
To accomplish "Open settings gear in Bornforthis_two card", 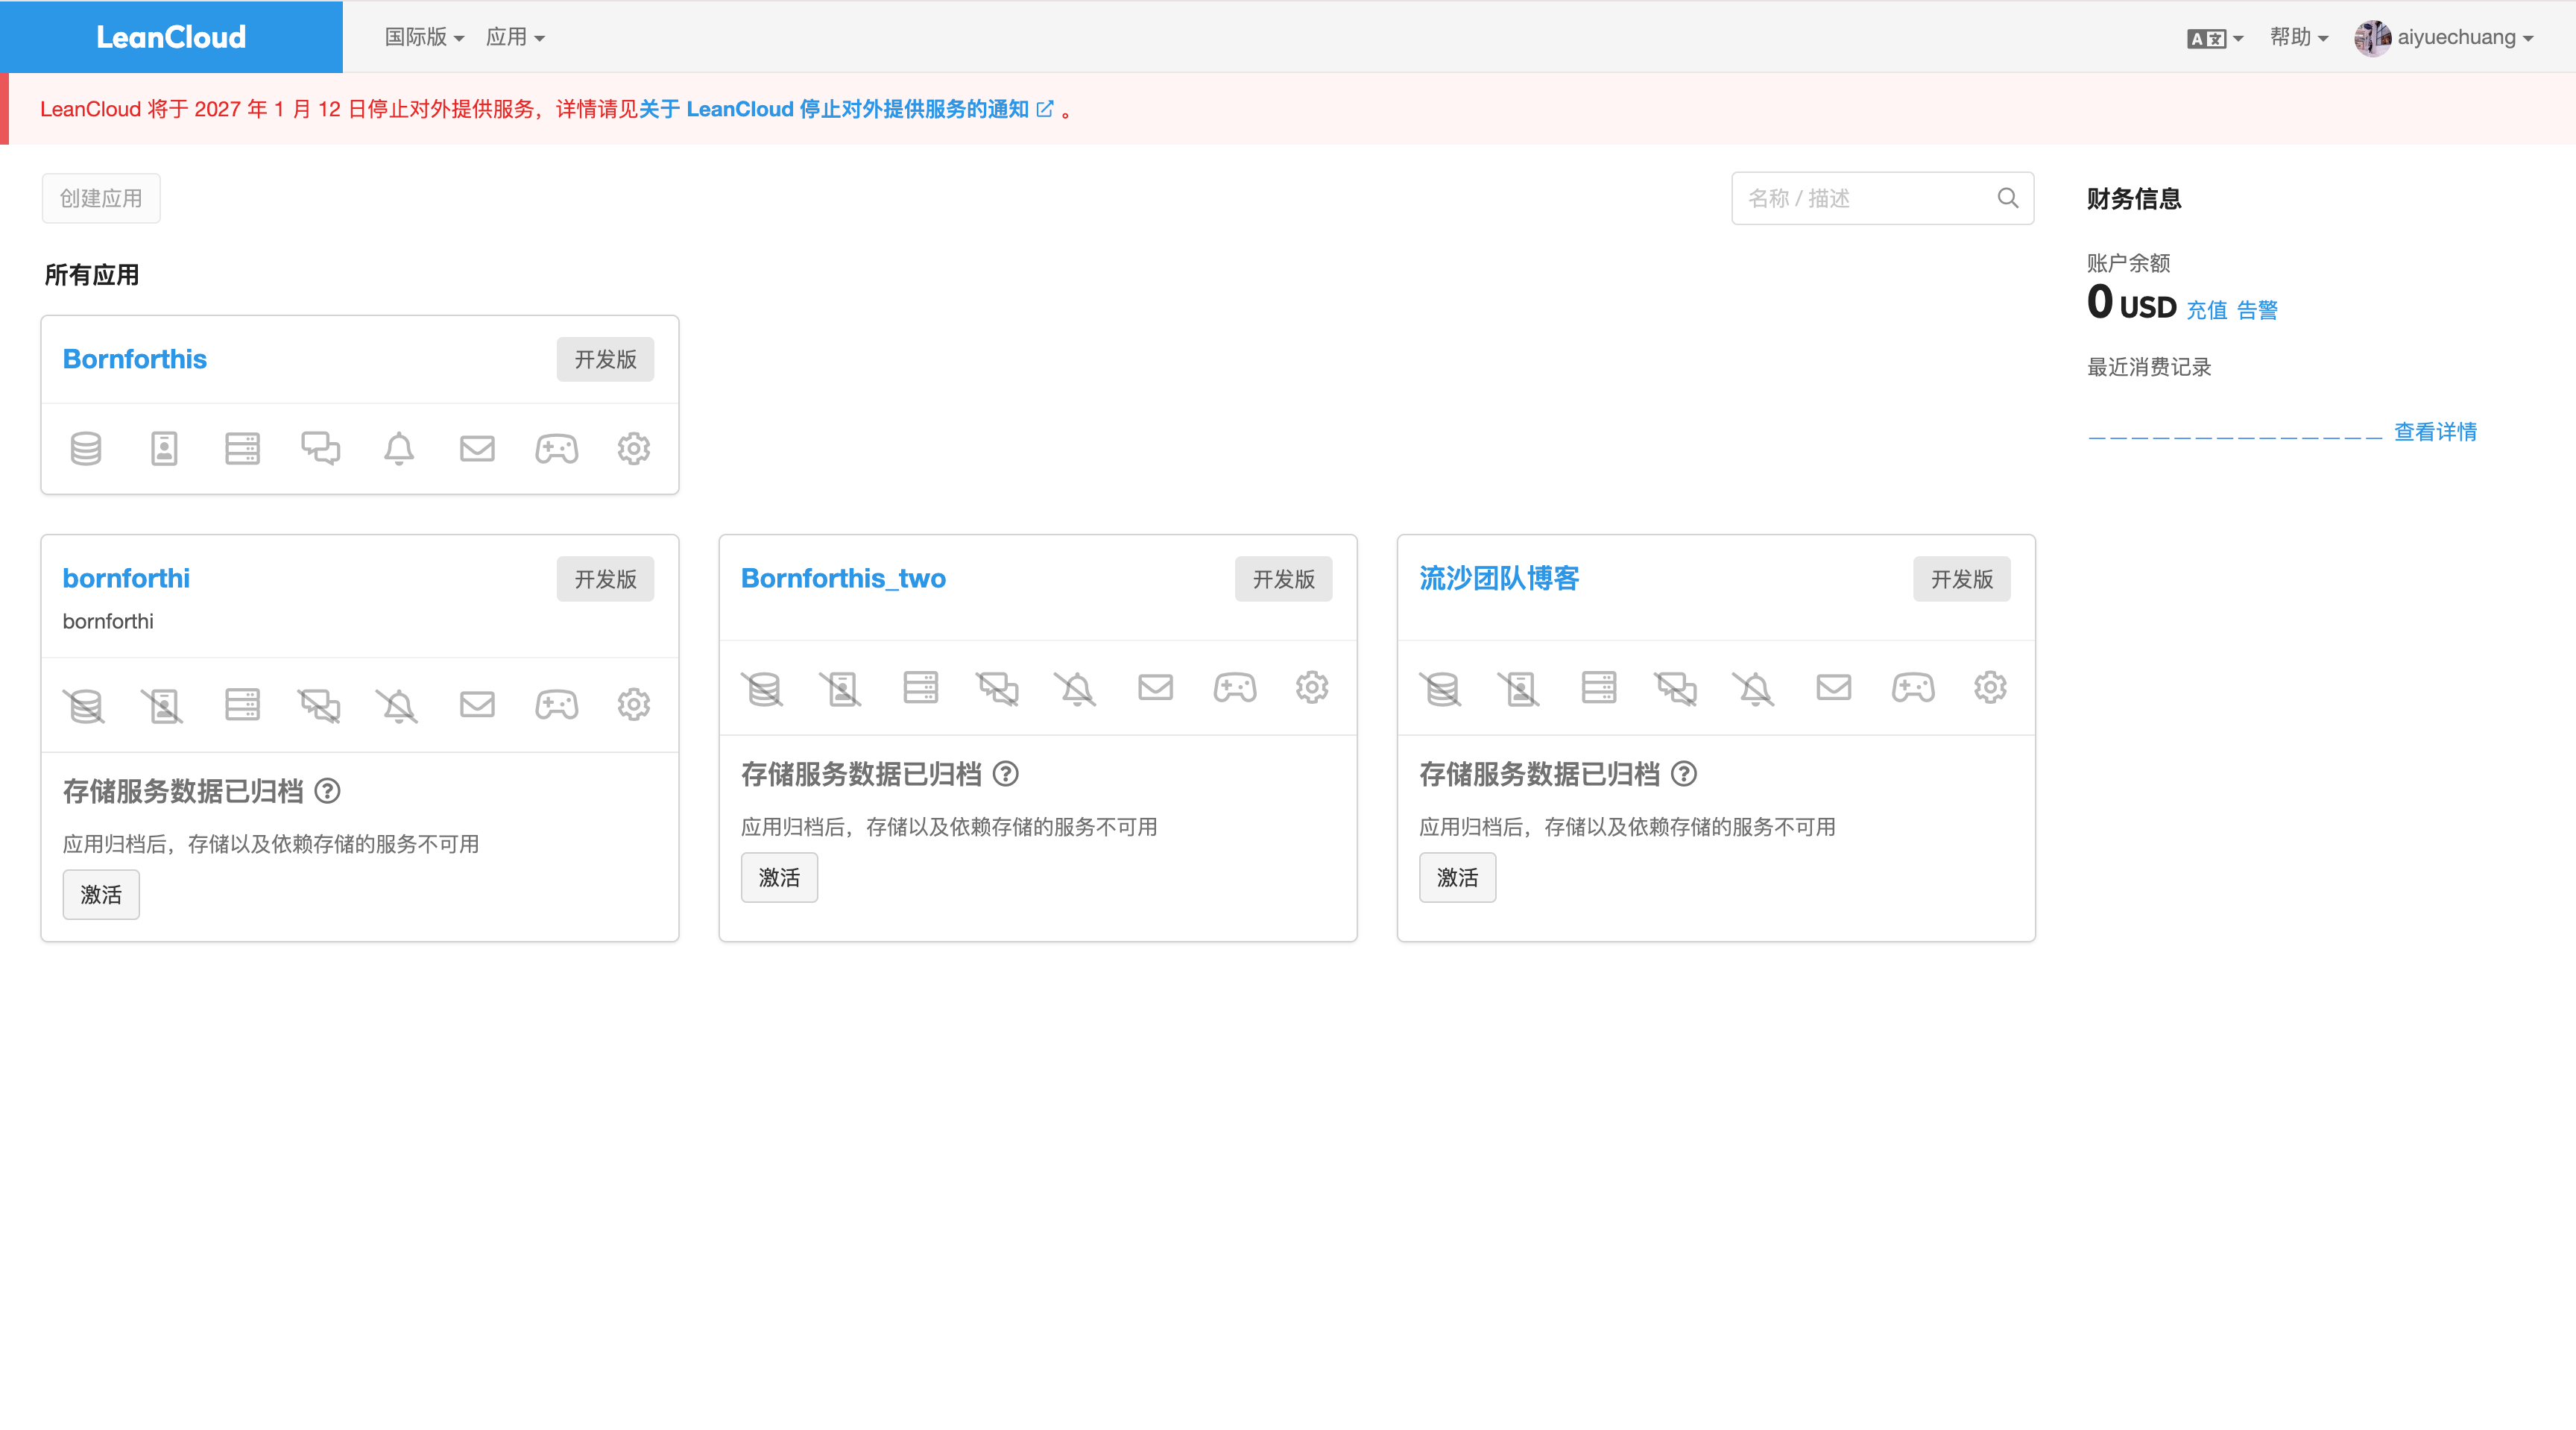I will 1312,688.
